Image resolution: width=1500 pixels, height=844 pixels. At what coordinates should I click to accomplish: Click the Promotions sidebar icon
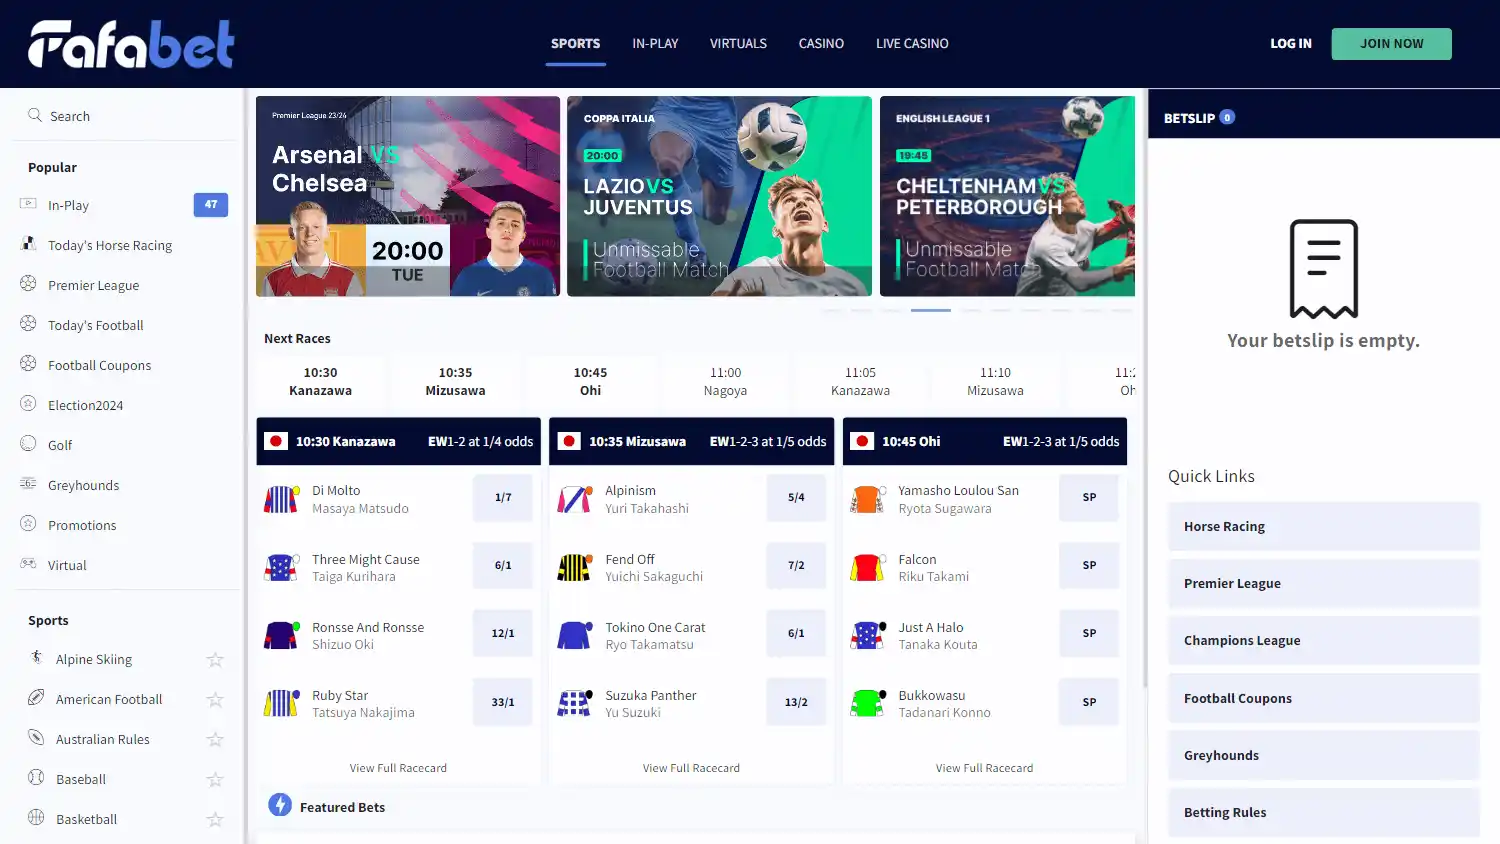28,524
